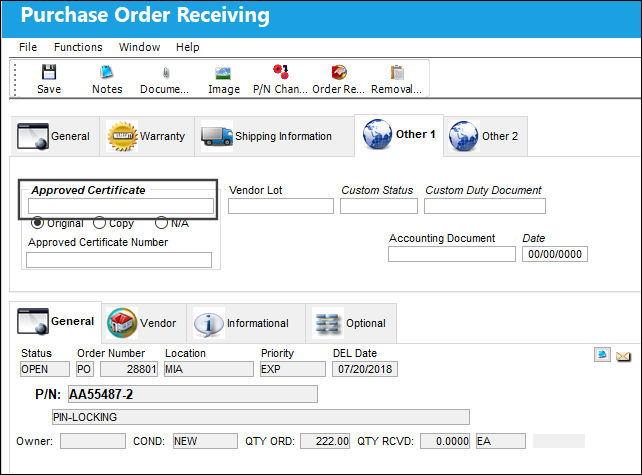The image size is (642, 475).
Task: Click the Order Number field 28801
Action: (129, 369)
